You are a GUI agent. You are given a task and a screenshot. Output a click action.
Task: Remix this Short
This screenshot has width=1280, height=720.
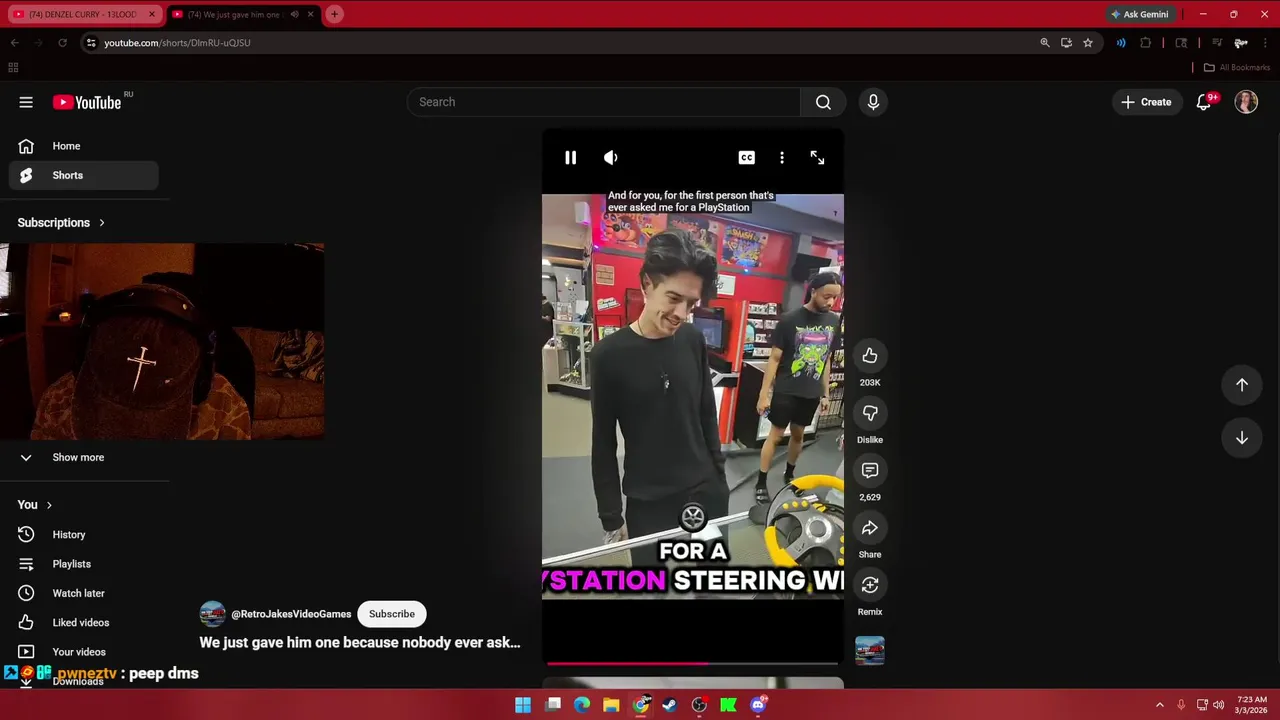click(x=870, y=585)
